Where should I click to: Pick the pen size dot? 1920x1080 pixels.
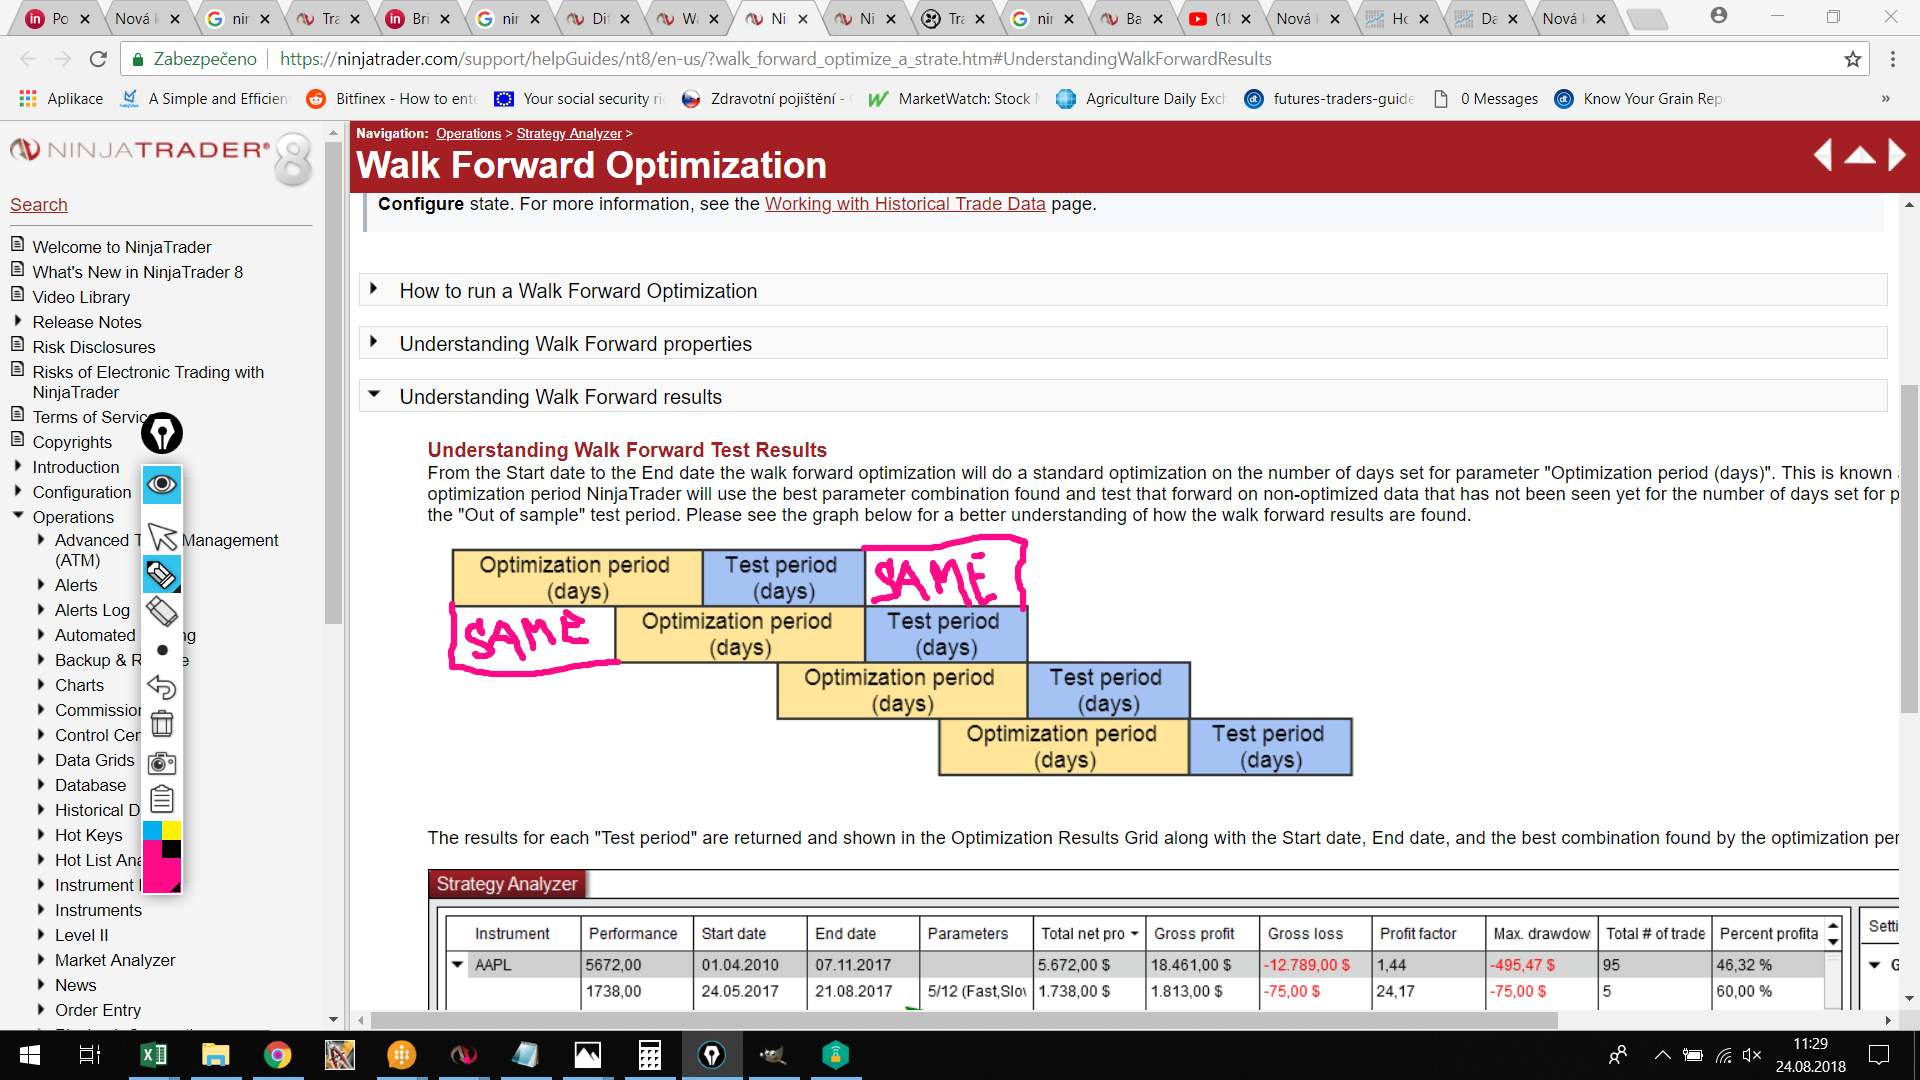[162, 650]
